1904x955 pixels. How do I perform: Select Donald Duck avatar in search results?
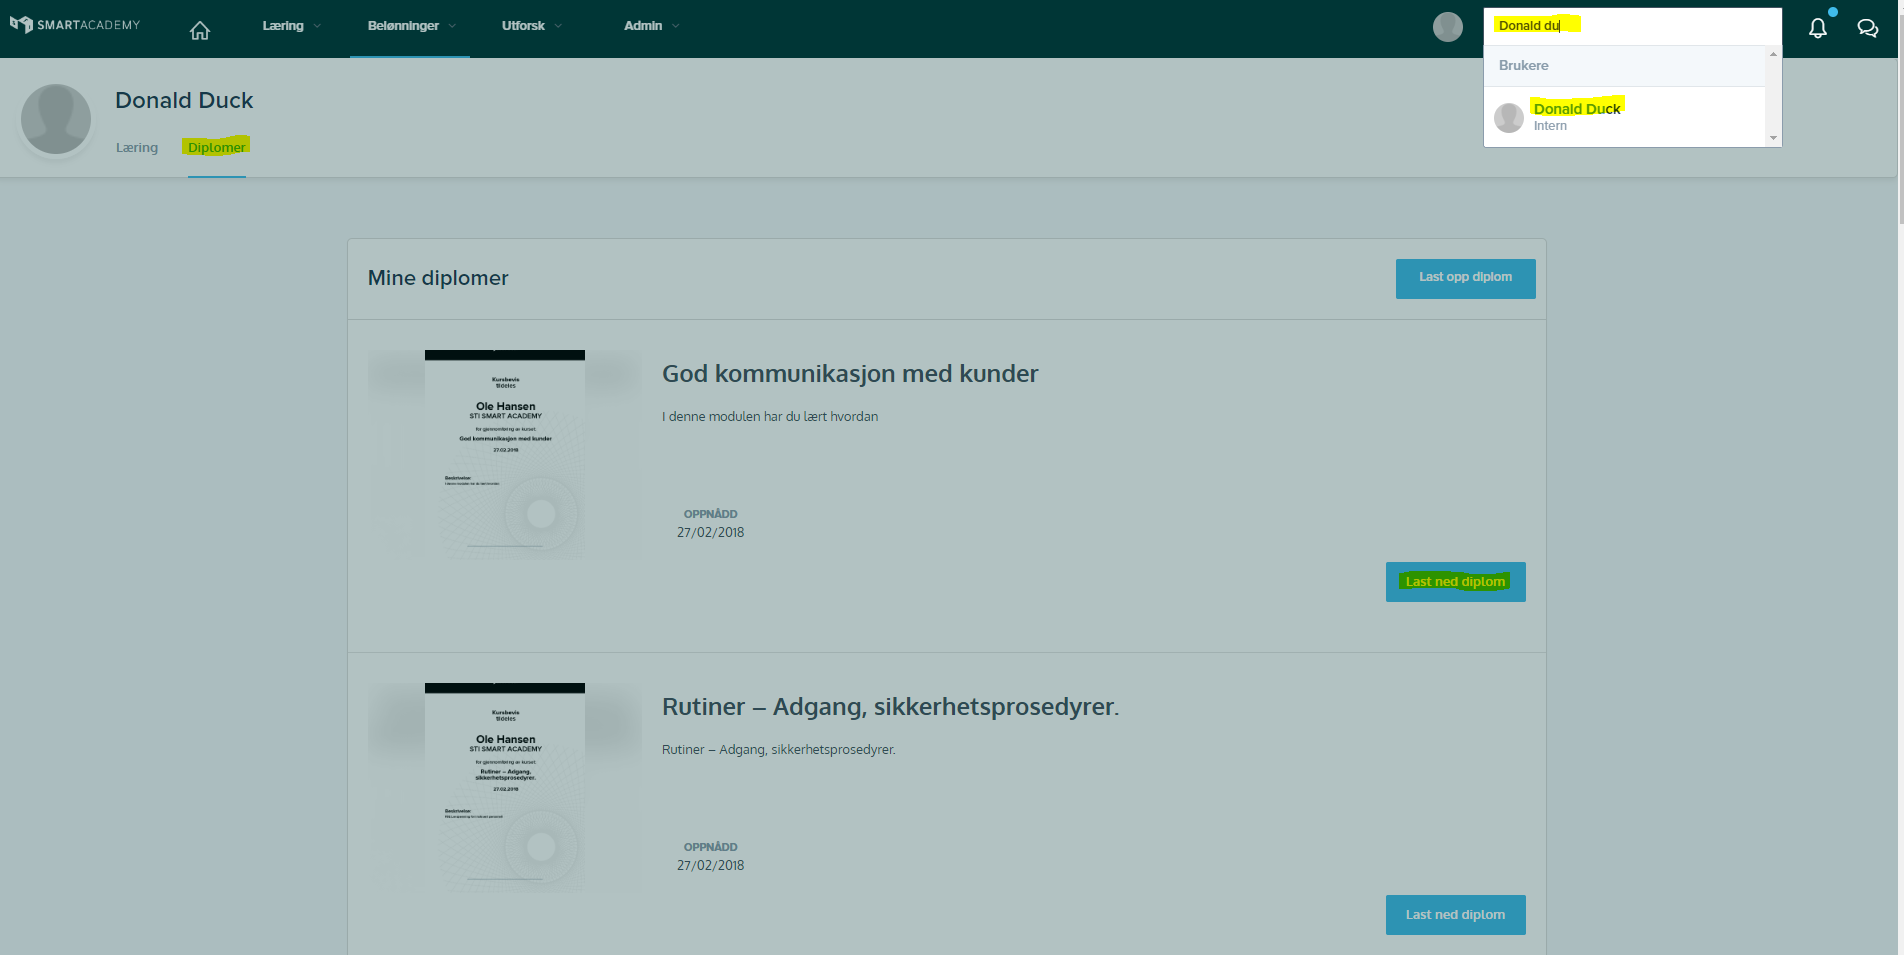(1508, 118)
